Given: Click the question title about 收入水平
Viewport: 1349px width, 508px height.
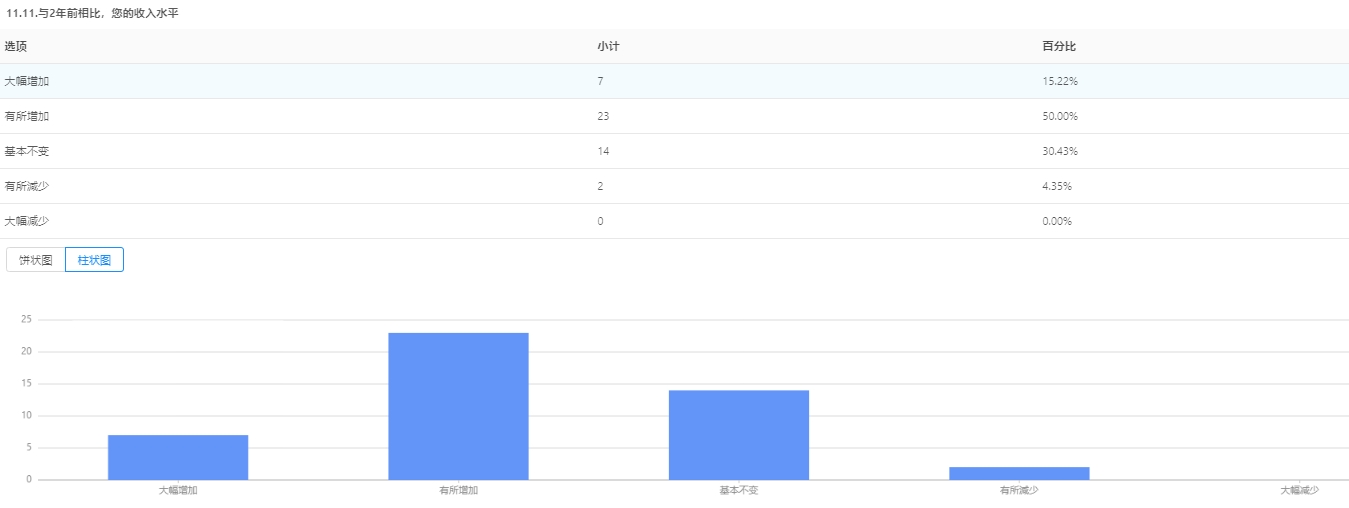Looking at the screenshot, I should coord(92,13).
